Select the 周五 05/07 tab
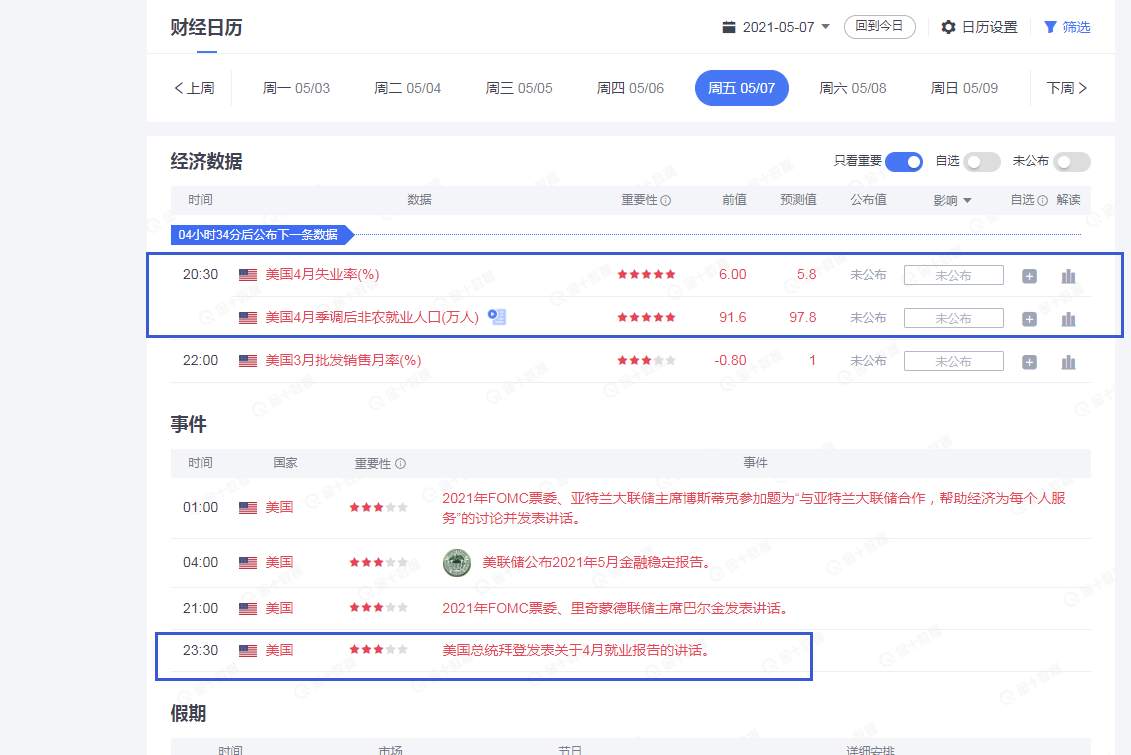This screenshot has height=755, width=1131. pyautogui.click(x=741, y=88)
